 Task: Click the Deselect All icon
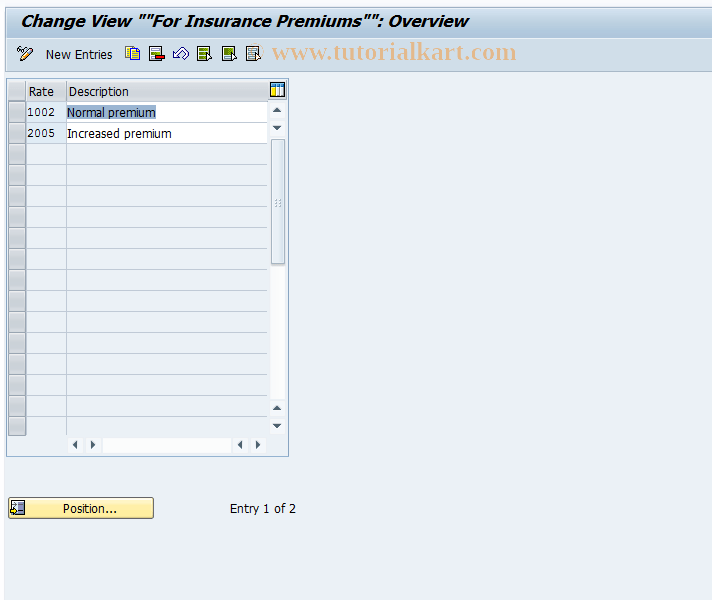coord(253,54)
